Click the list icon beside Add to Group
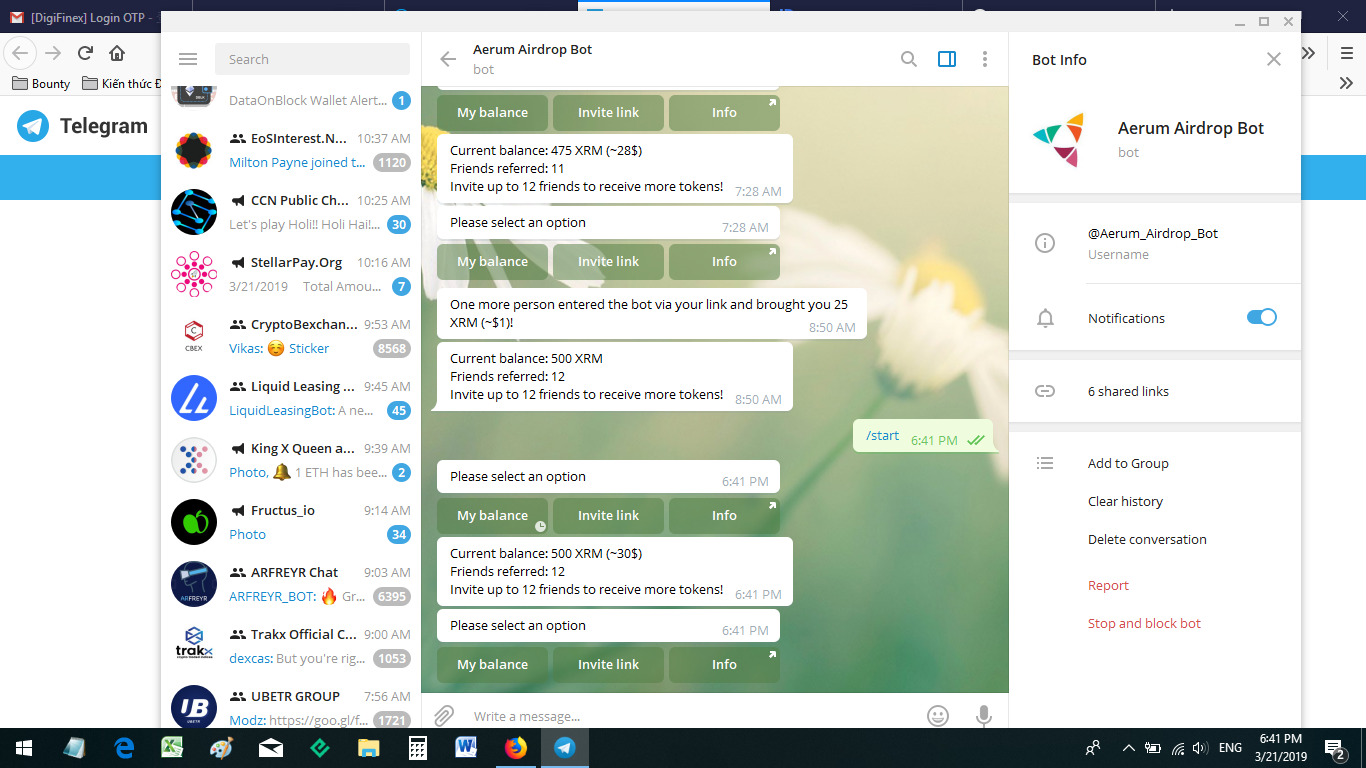This screenshot has width=1366, height=768. (x=1045, y=463)
